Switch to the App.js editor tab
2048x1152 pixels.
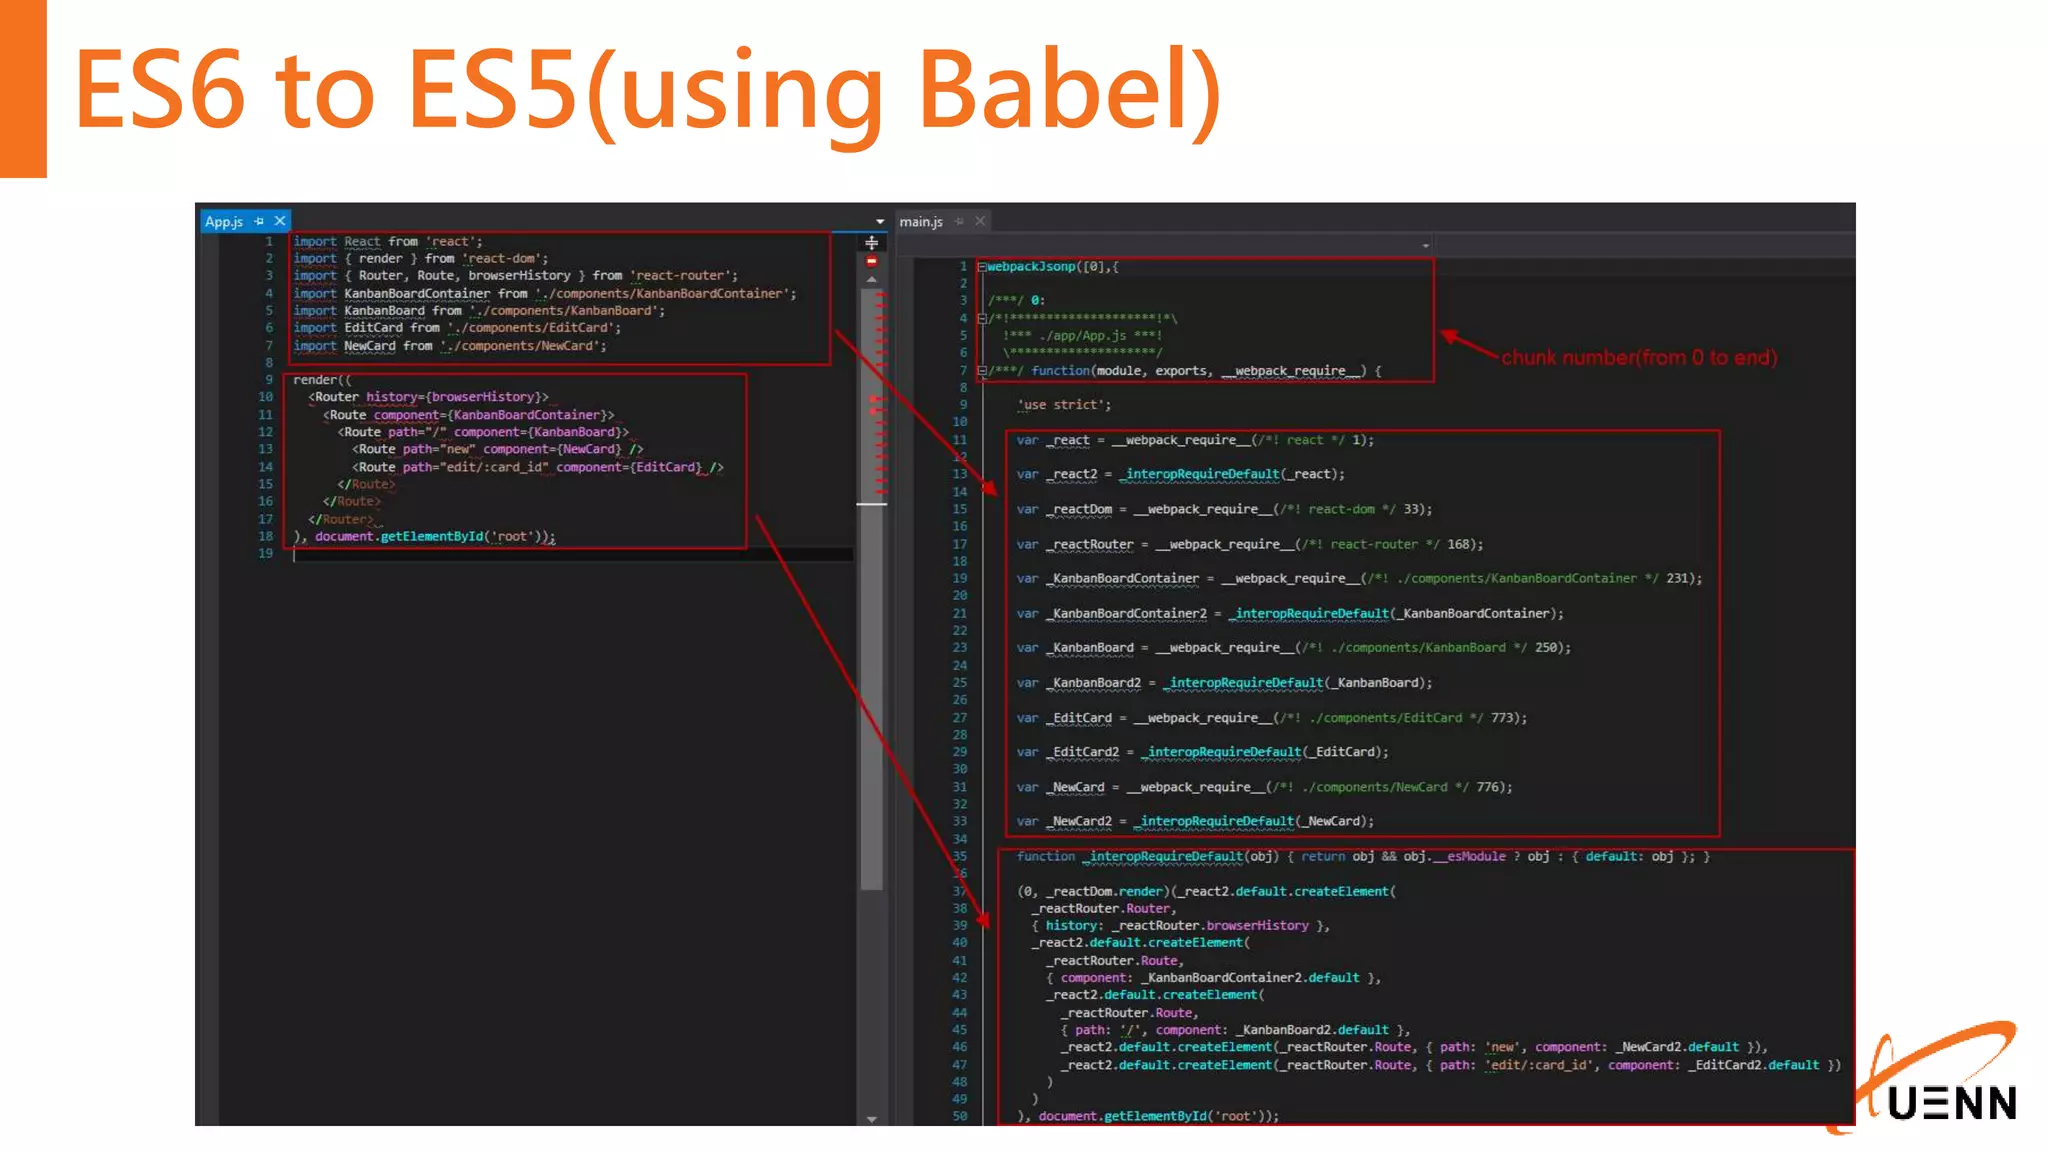(x=224, y=221)
